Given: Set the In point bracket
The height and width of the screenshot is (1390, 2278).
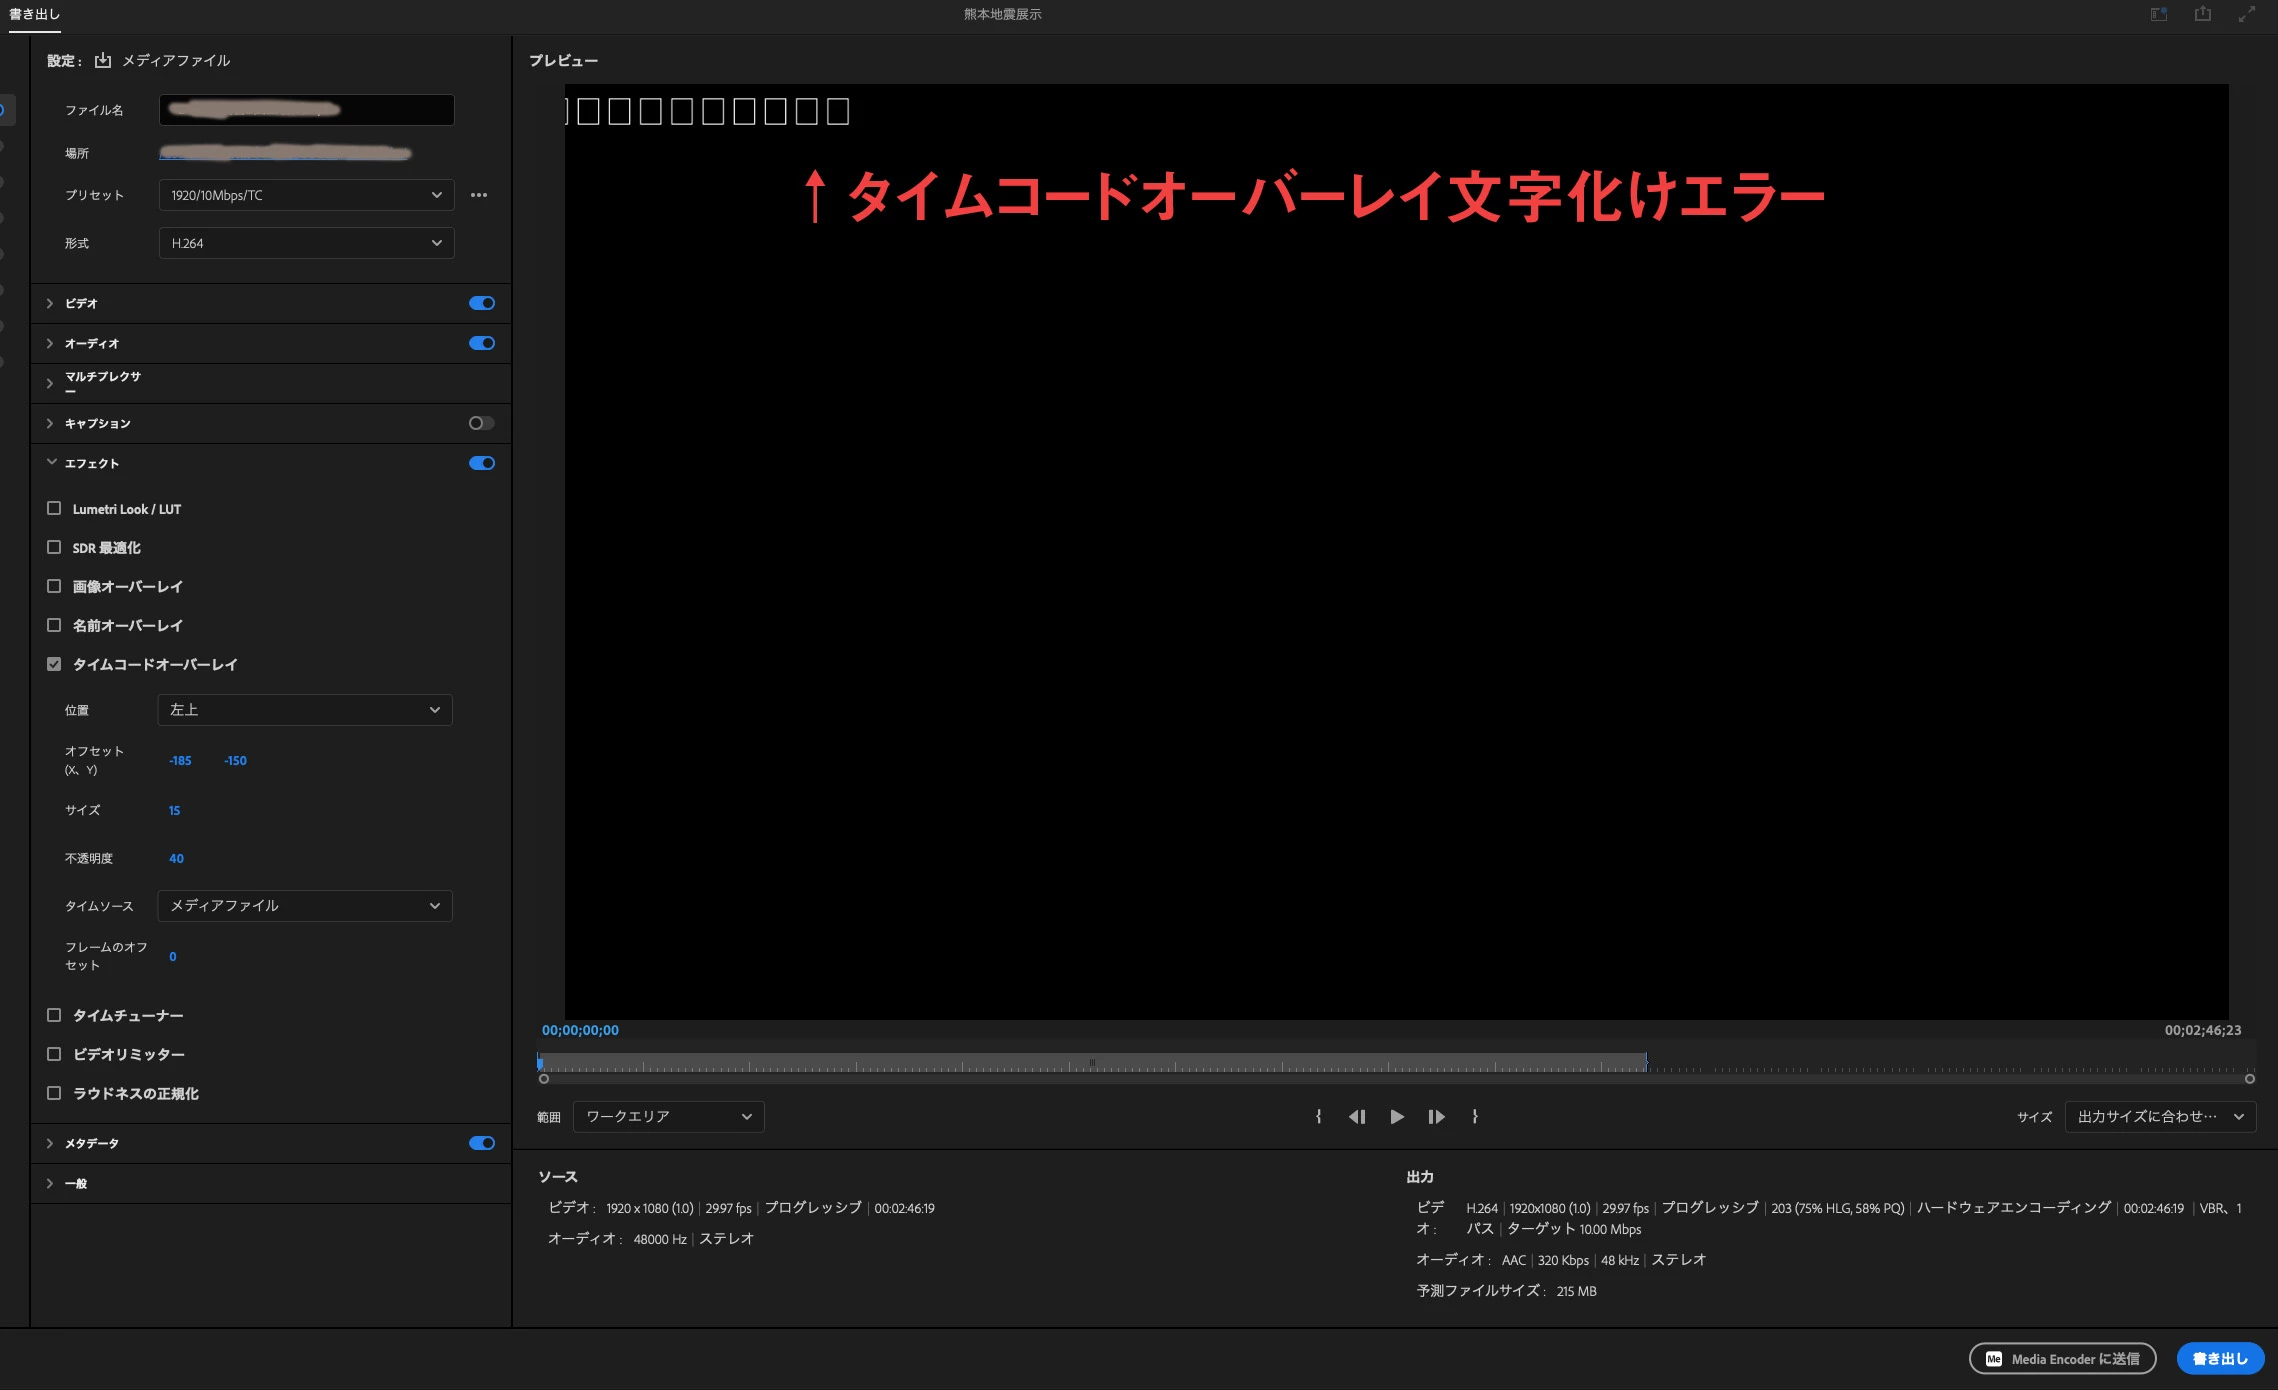Looking at the screenshot, I should [x=1319, y=1117].
